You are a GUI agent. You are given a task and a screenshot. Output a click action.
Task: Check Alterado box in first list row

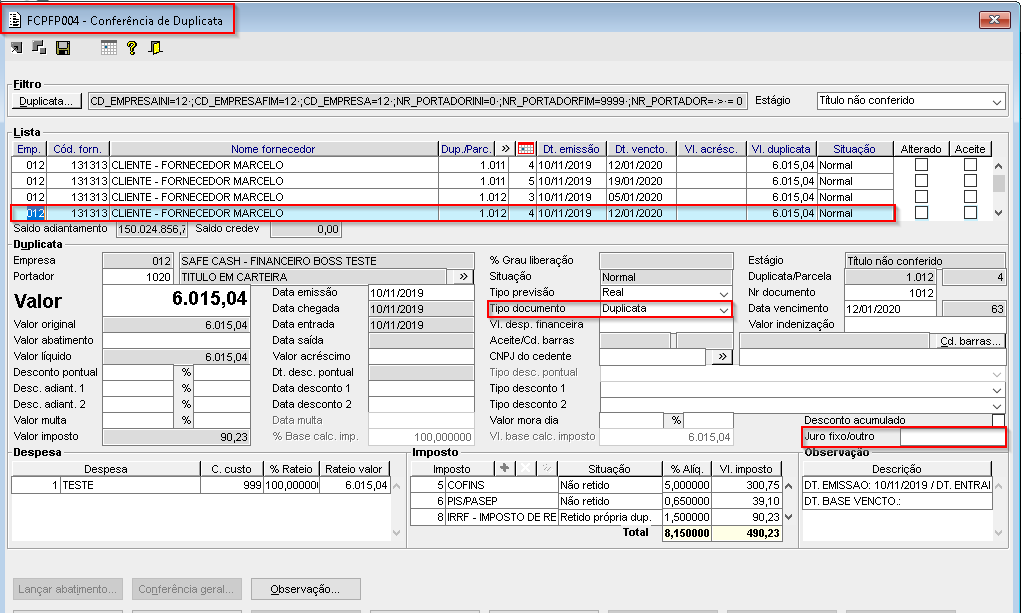(921, 165)
